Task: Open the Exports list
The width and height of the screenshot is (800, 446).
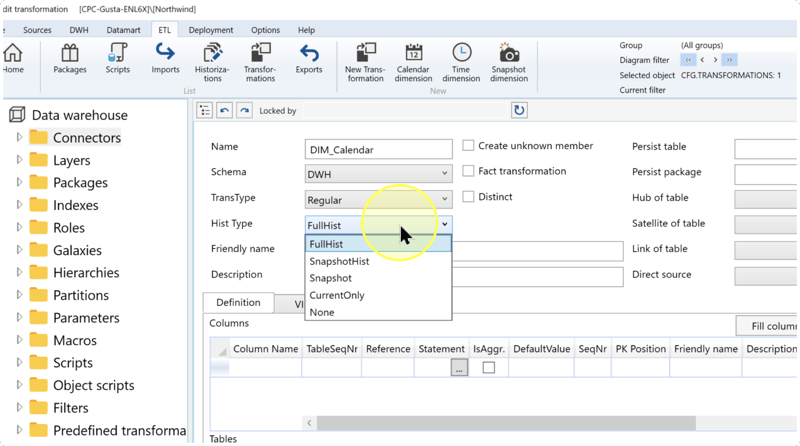Action: tap(309, 58)
